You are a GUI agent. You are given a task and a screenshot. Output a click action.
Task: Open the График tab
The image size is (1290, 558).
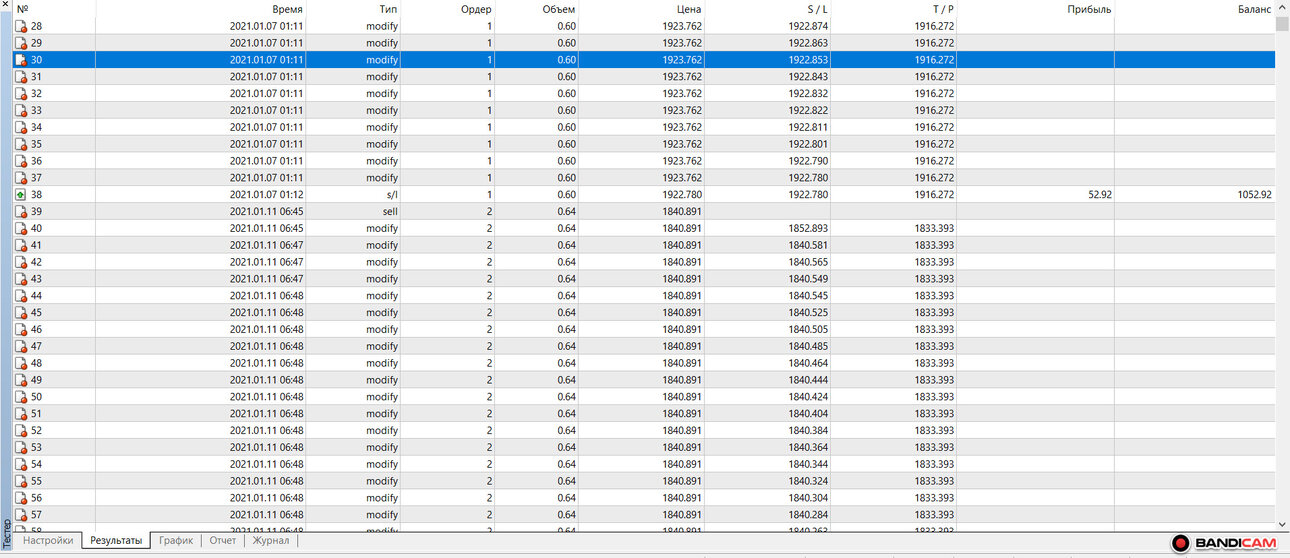point(176,541)
